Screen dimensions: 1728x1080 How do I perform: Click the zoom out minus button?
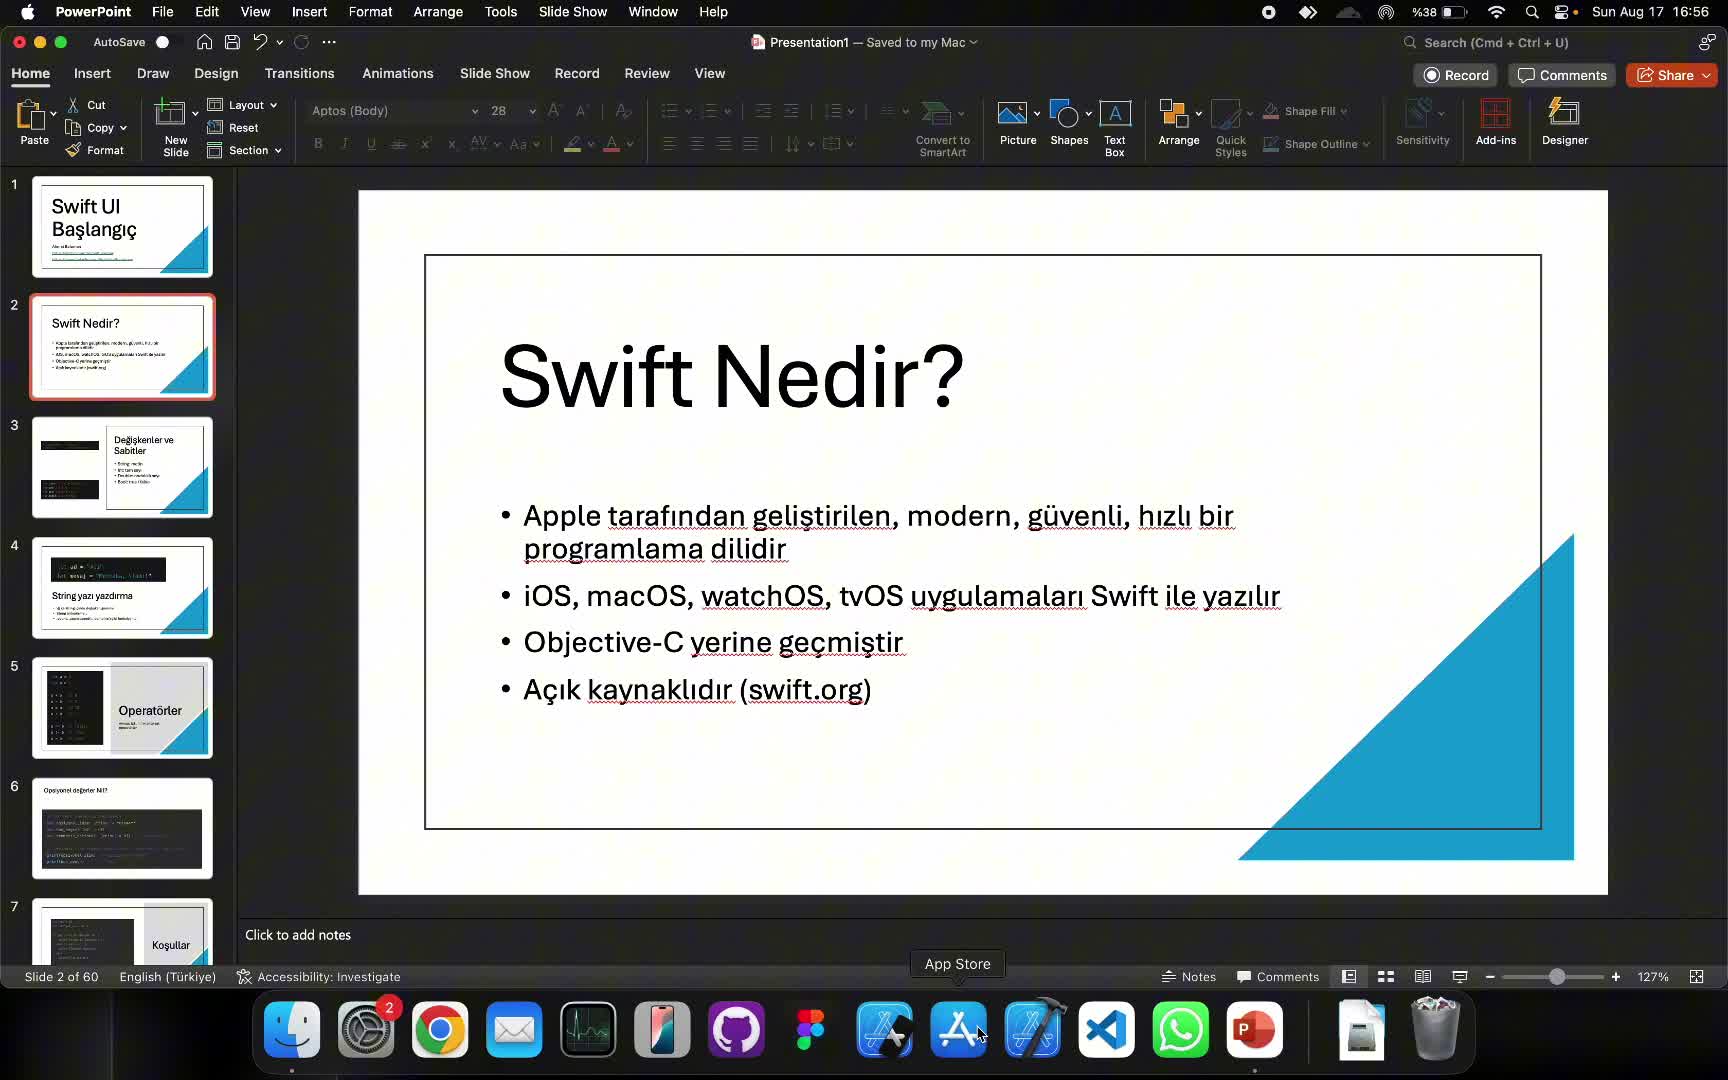coord(1490,977)
